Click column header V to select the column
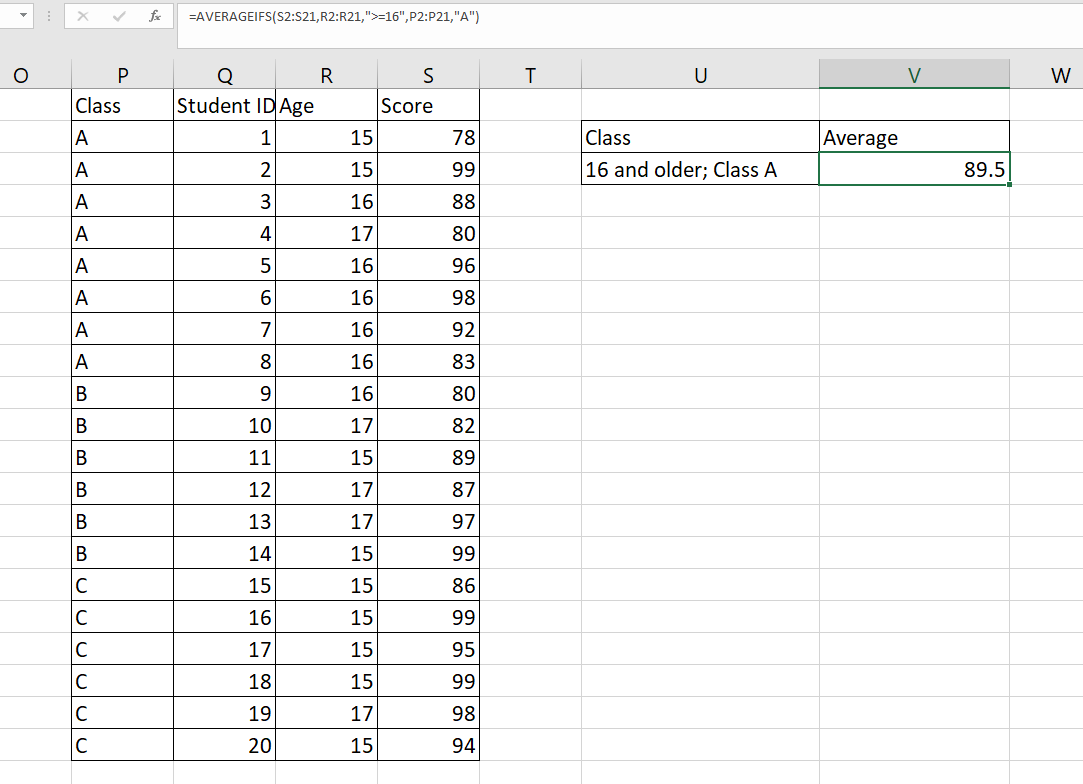The image size is (1083, 784). 914,75
